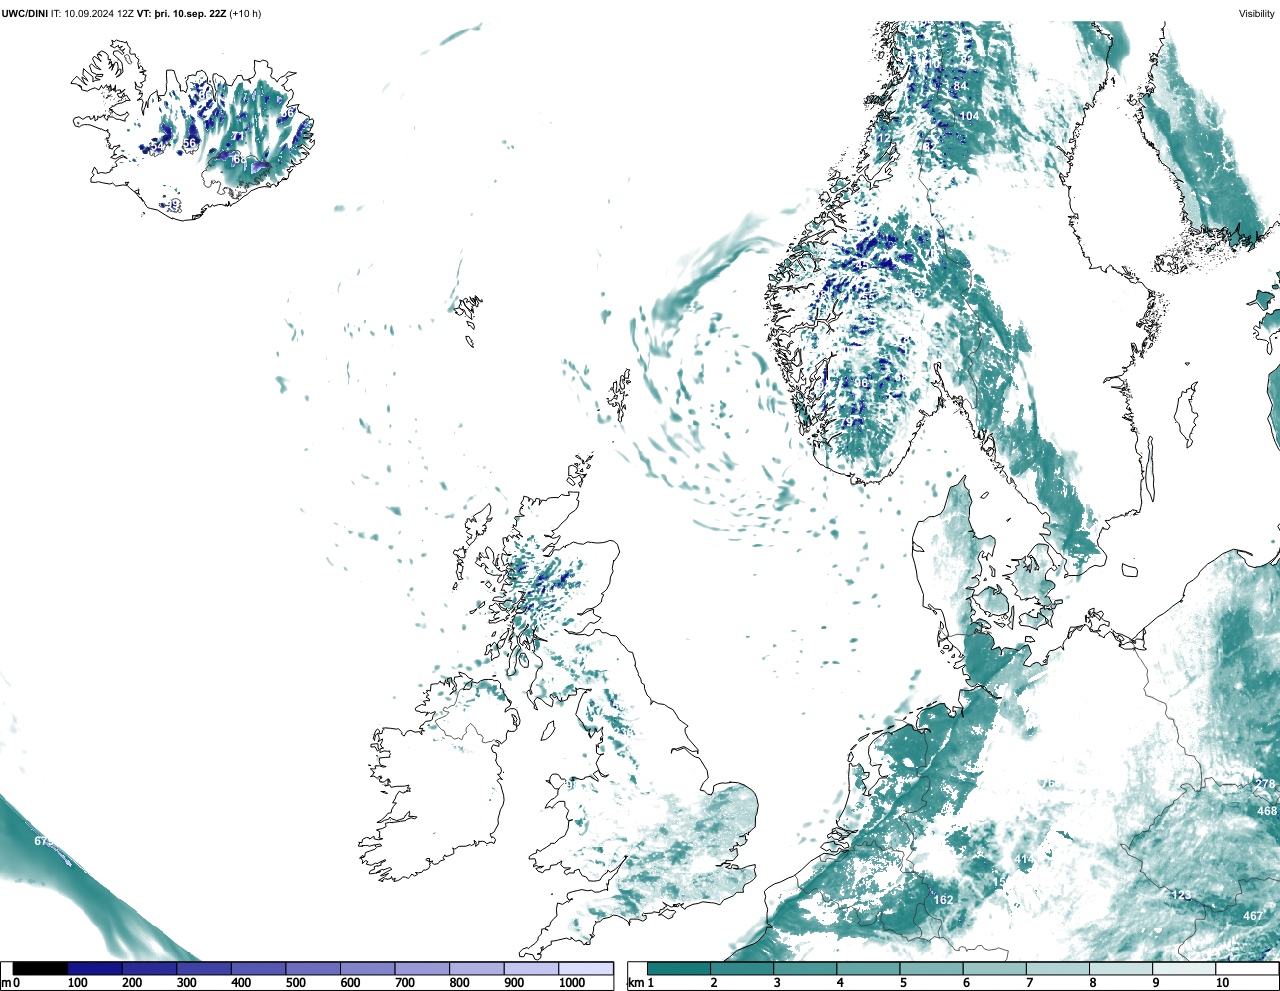Click the '1000' metre scale label

coord(571,983)
